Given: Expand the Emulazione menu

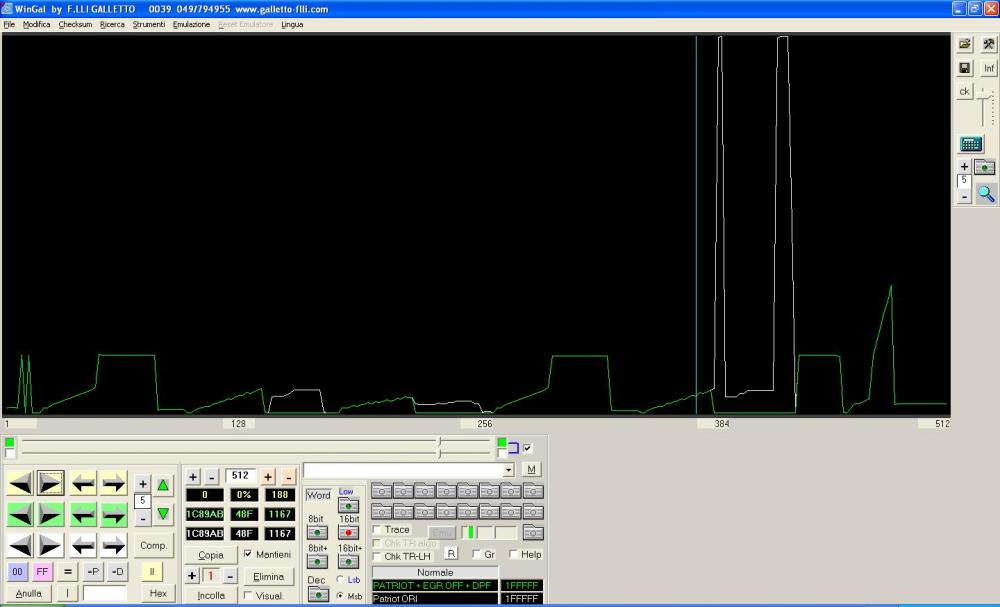Looking at the screenshot, I should 191,24.
